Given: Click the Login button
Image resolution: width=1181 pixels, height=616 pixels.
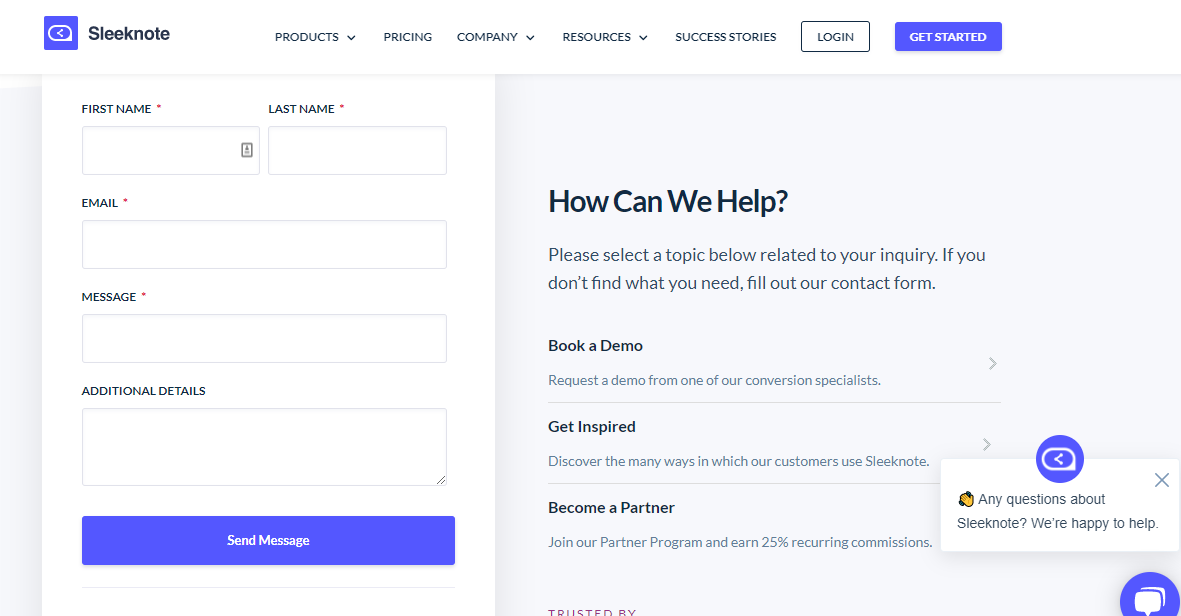Looking at the screenshot, I should pos(835,37).
